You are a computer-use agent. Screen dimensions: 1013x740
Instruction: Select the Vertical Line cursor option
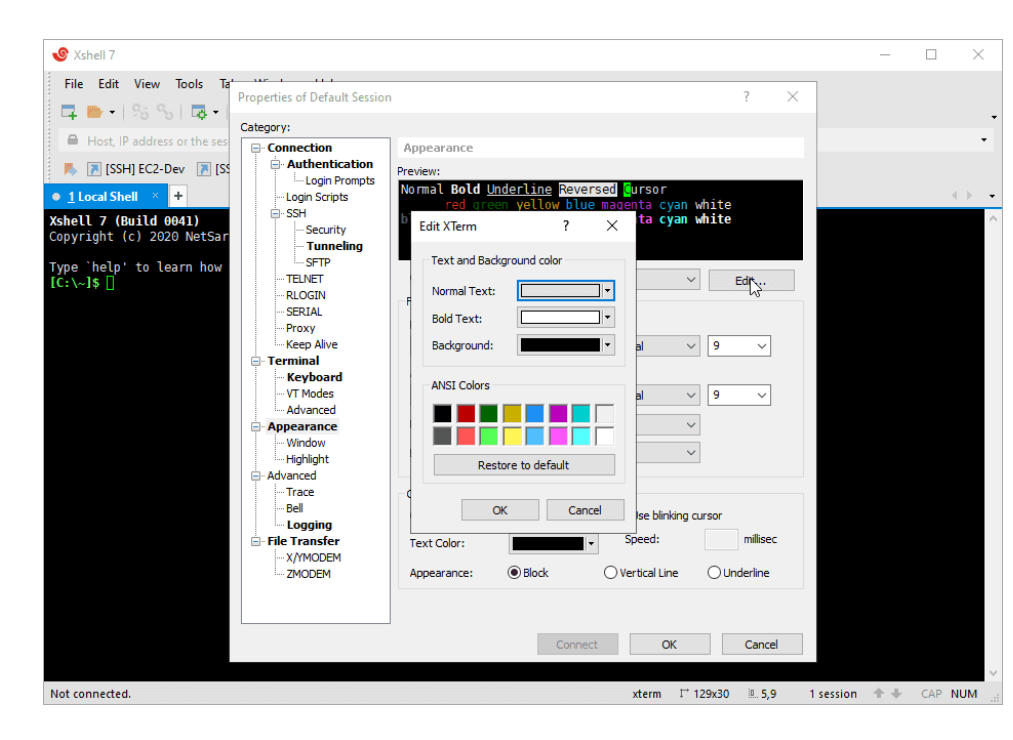tap(610, 573)
